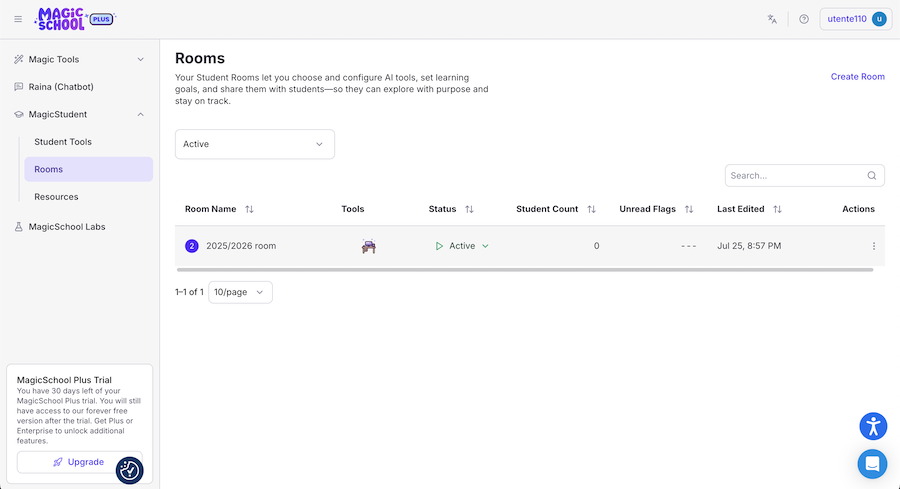Click the MagicSchool Labs flask icon

click(x=19, y=227)
